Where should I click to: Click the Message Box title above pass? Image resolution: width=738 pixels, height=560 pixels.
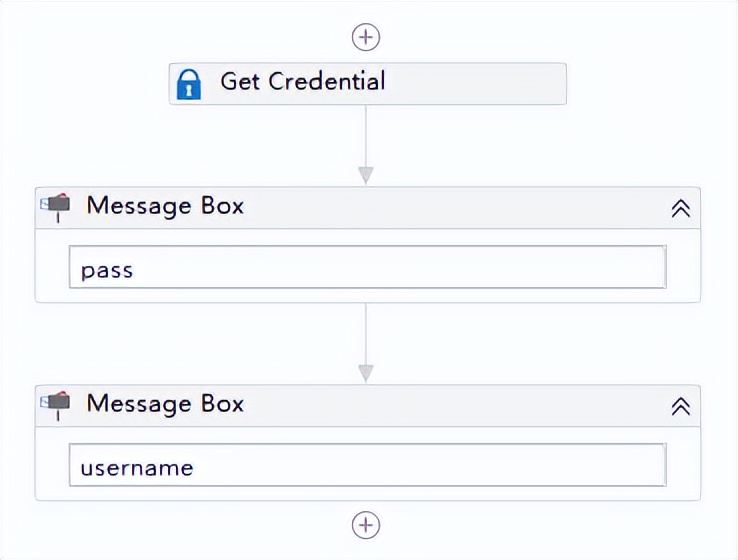click(165, 207)
